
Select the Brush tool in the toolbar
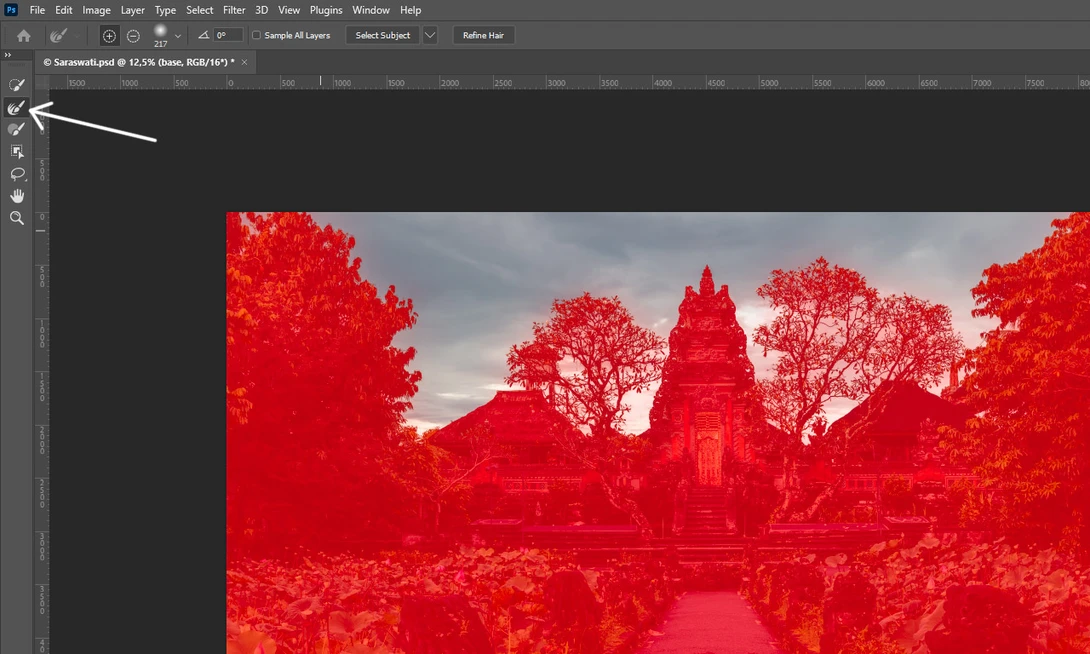(x=16, y=128)
